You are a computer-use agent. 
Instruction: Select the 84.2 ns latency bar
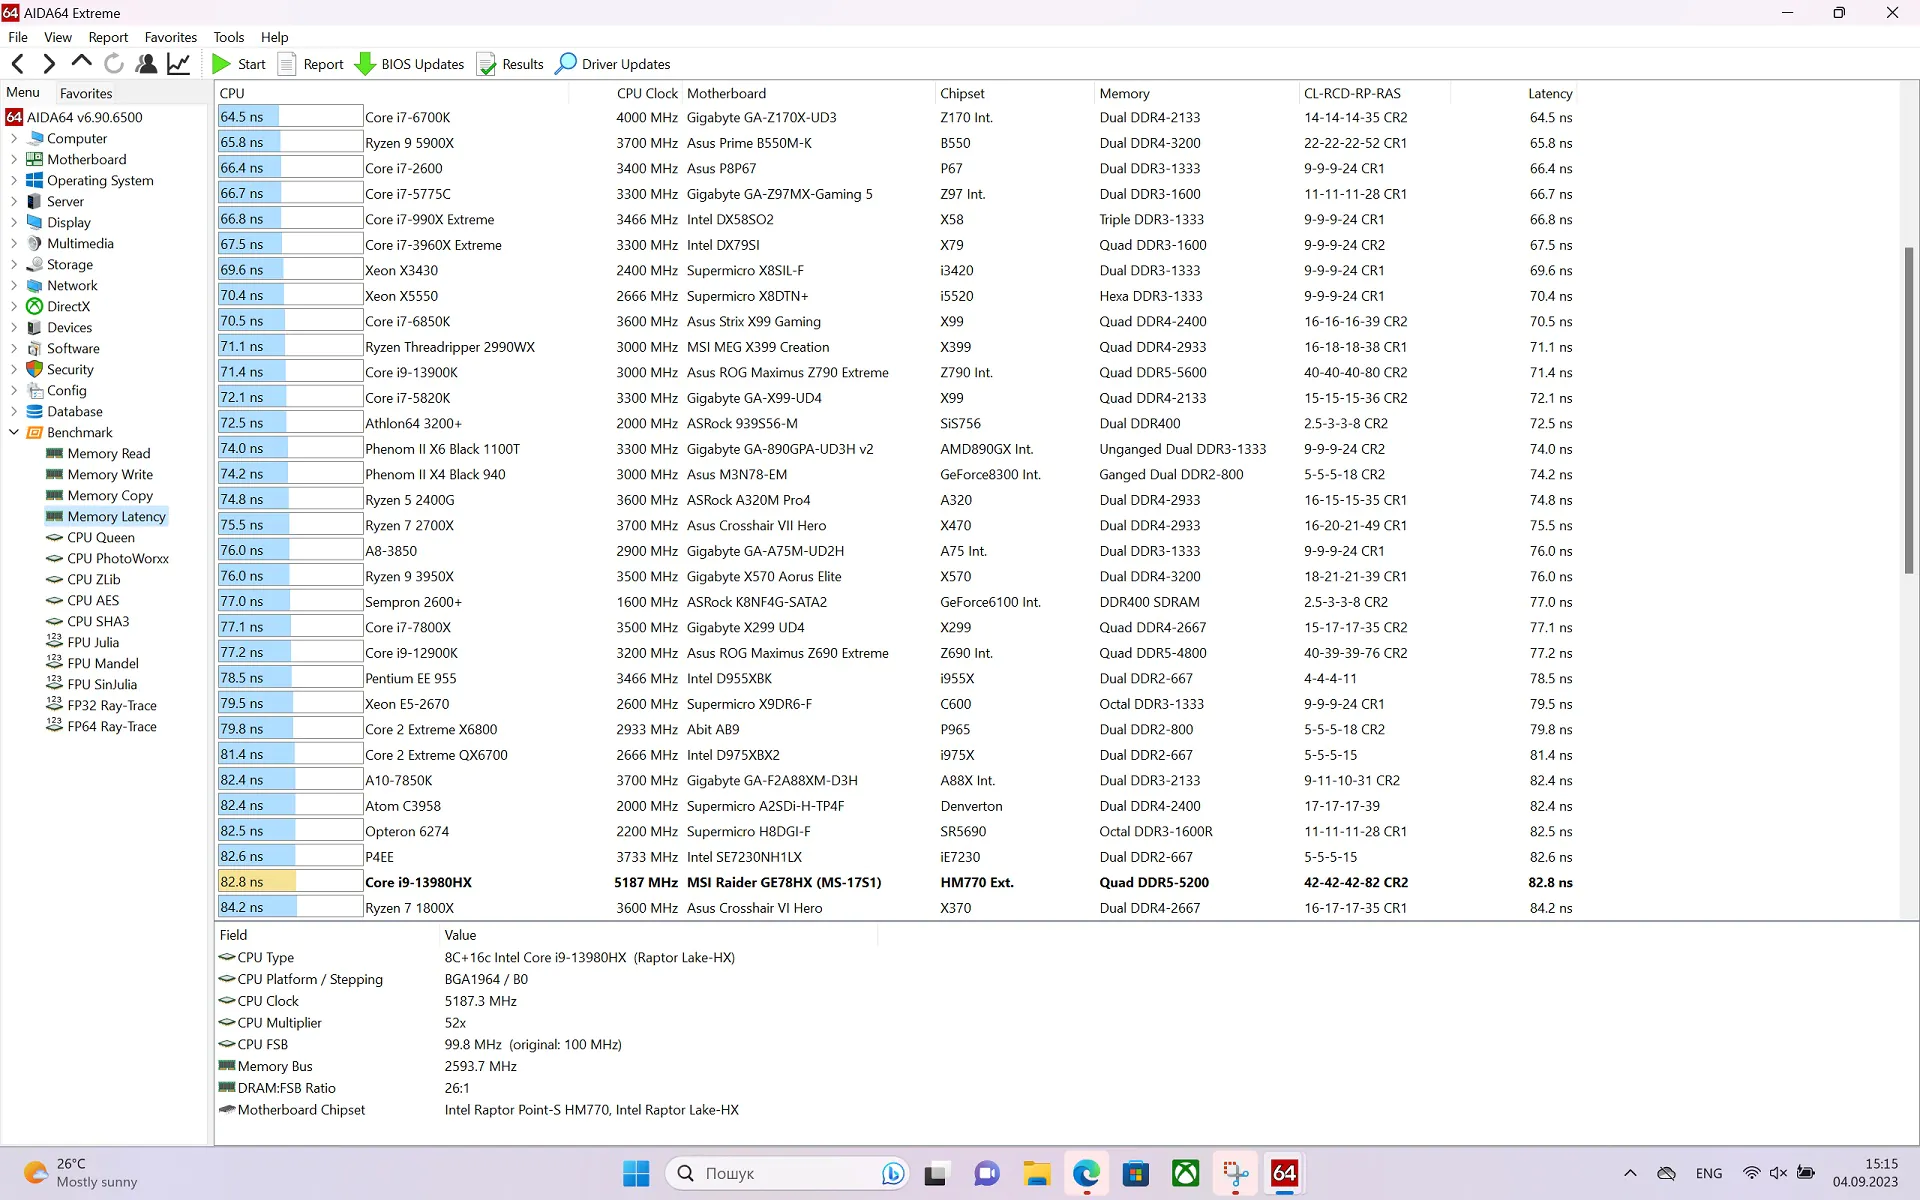point(290,908)
